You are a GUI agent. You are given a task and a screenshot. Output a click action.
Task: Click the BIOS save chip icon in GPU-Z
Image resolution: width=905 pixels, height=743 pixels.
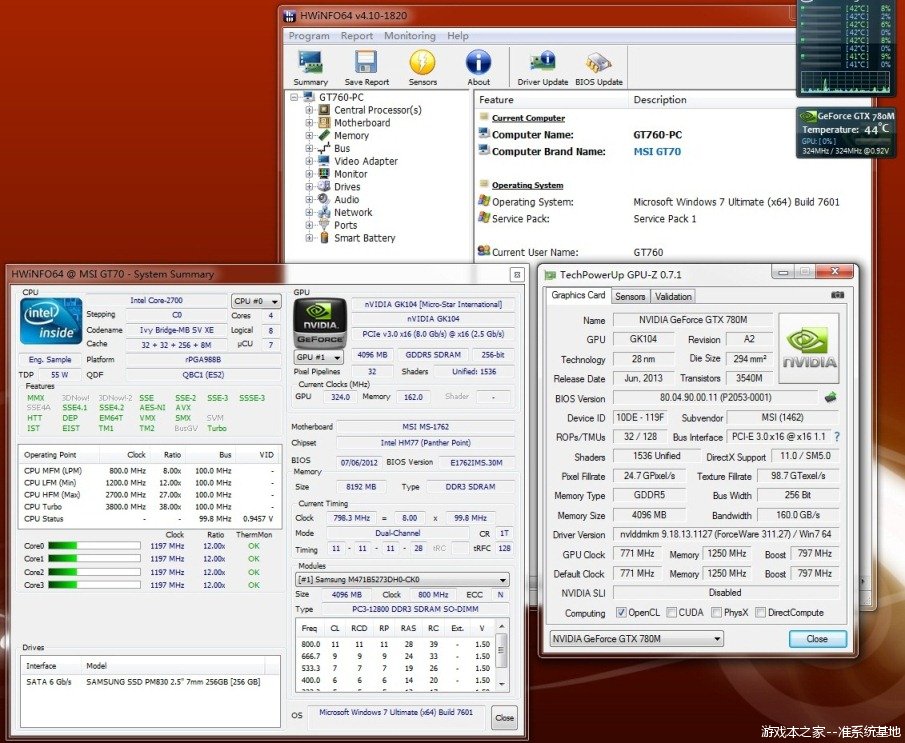pos(831,397)
